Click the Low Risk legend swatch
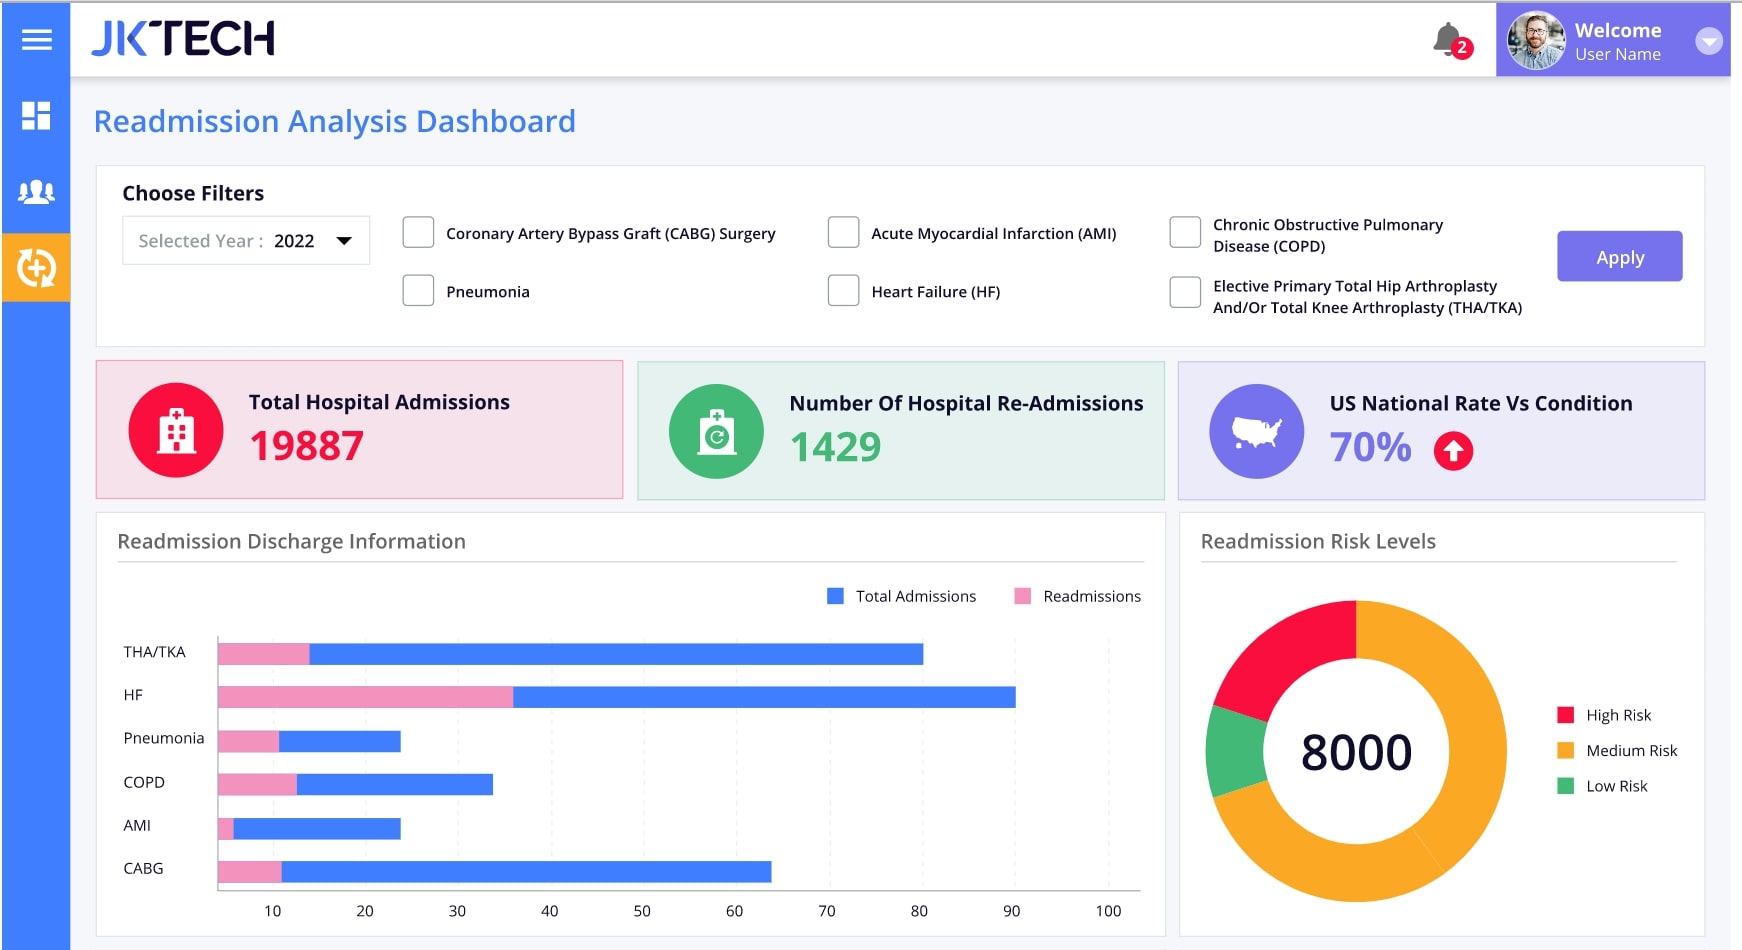1742x950 pixels. coord(1566,786)
